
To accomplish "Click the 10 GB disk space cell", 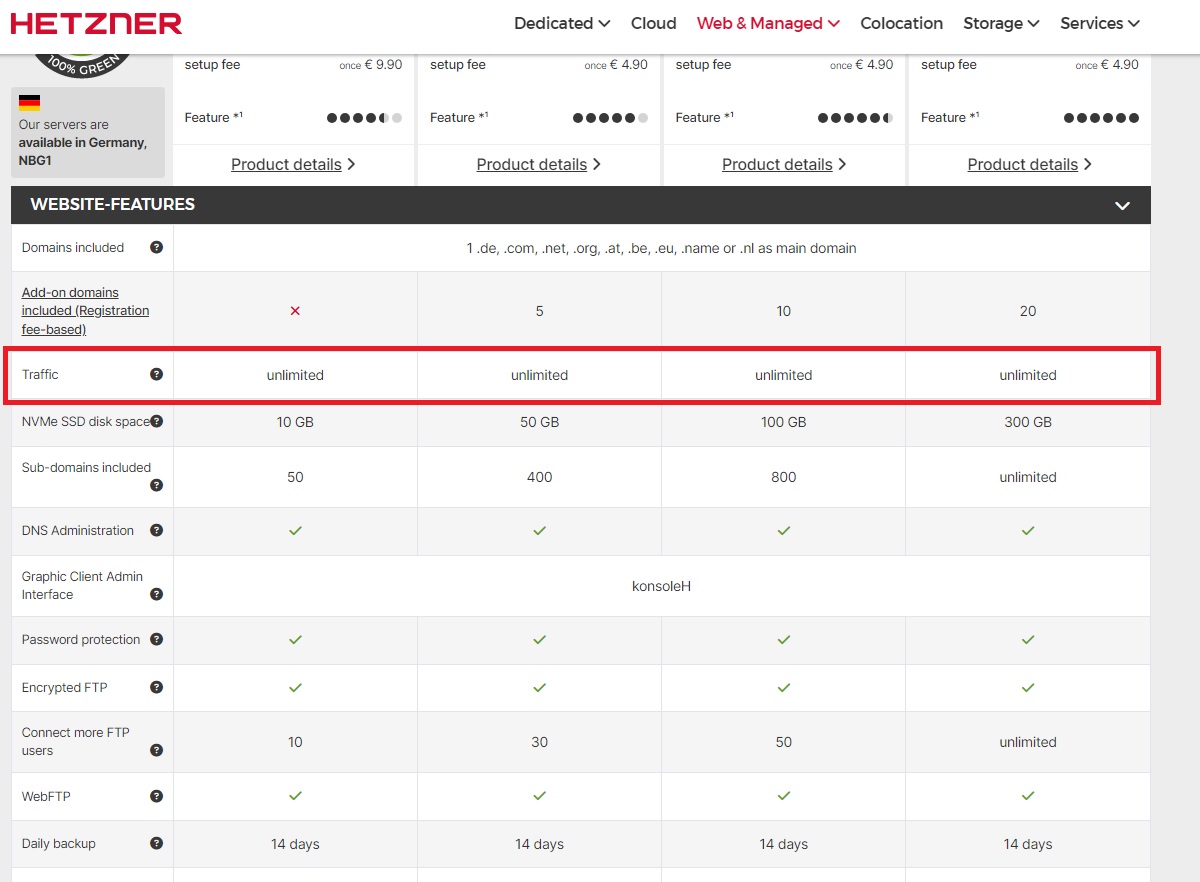I will [295, 422].
